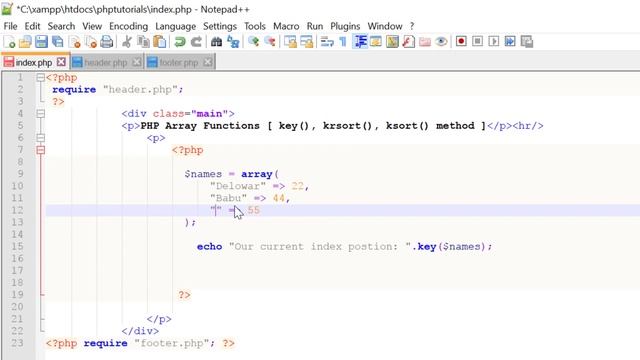Image resolution: width=640 pixels, height=360 pixels.
Task: Undo the last edit with the green Undo arrow
Action: tap(180, 42)
